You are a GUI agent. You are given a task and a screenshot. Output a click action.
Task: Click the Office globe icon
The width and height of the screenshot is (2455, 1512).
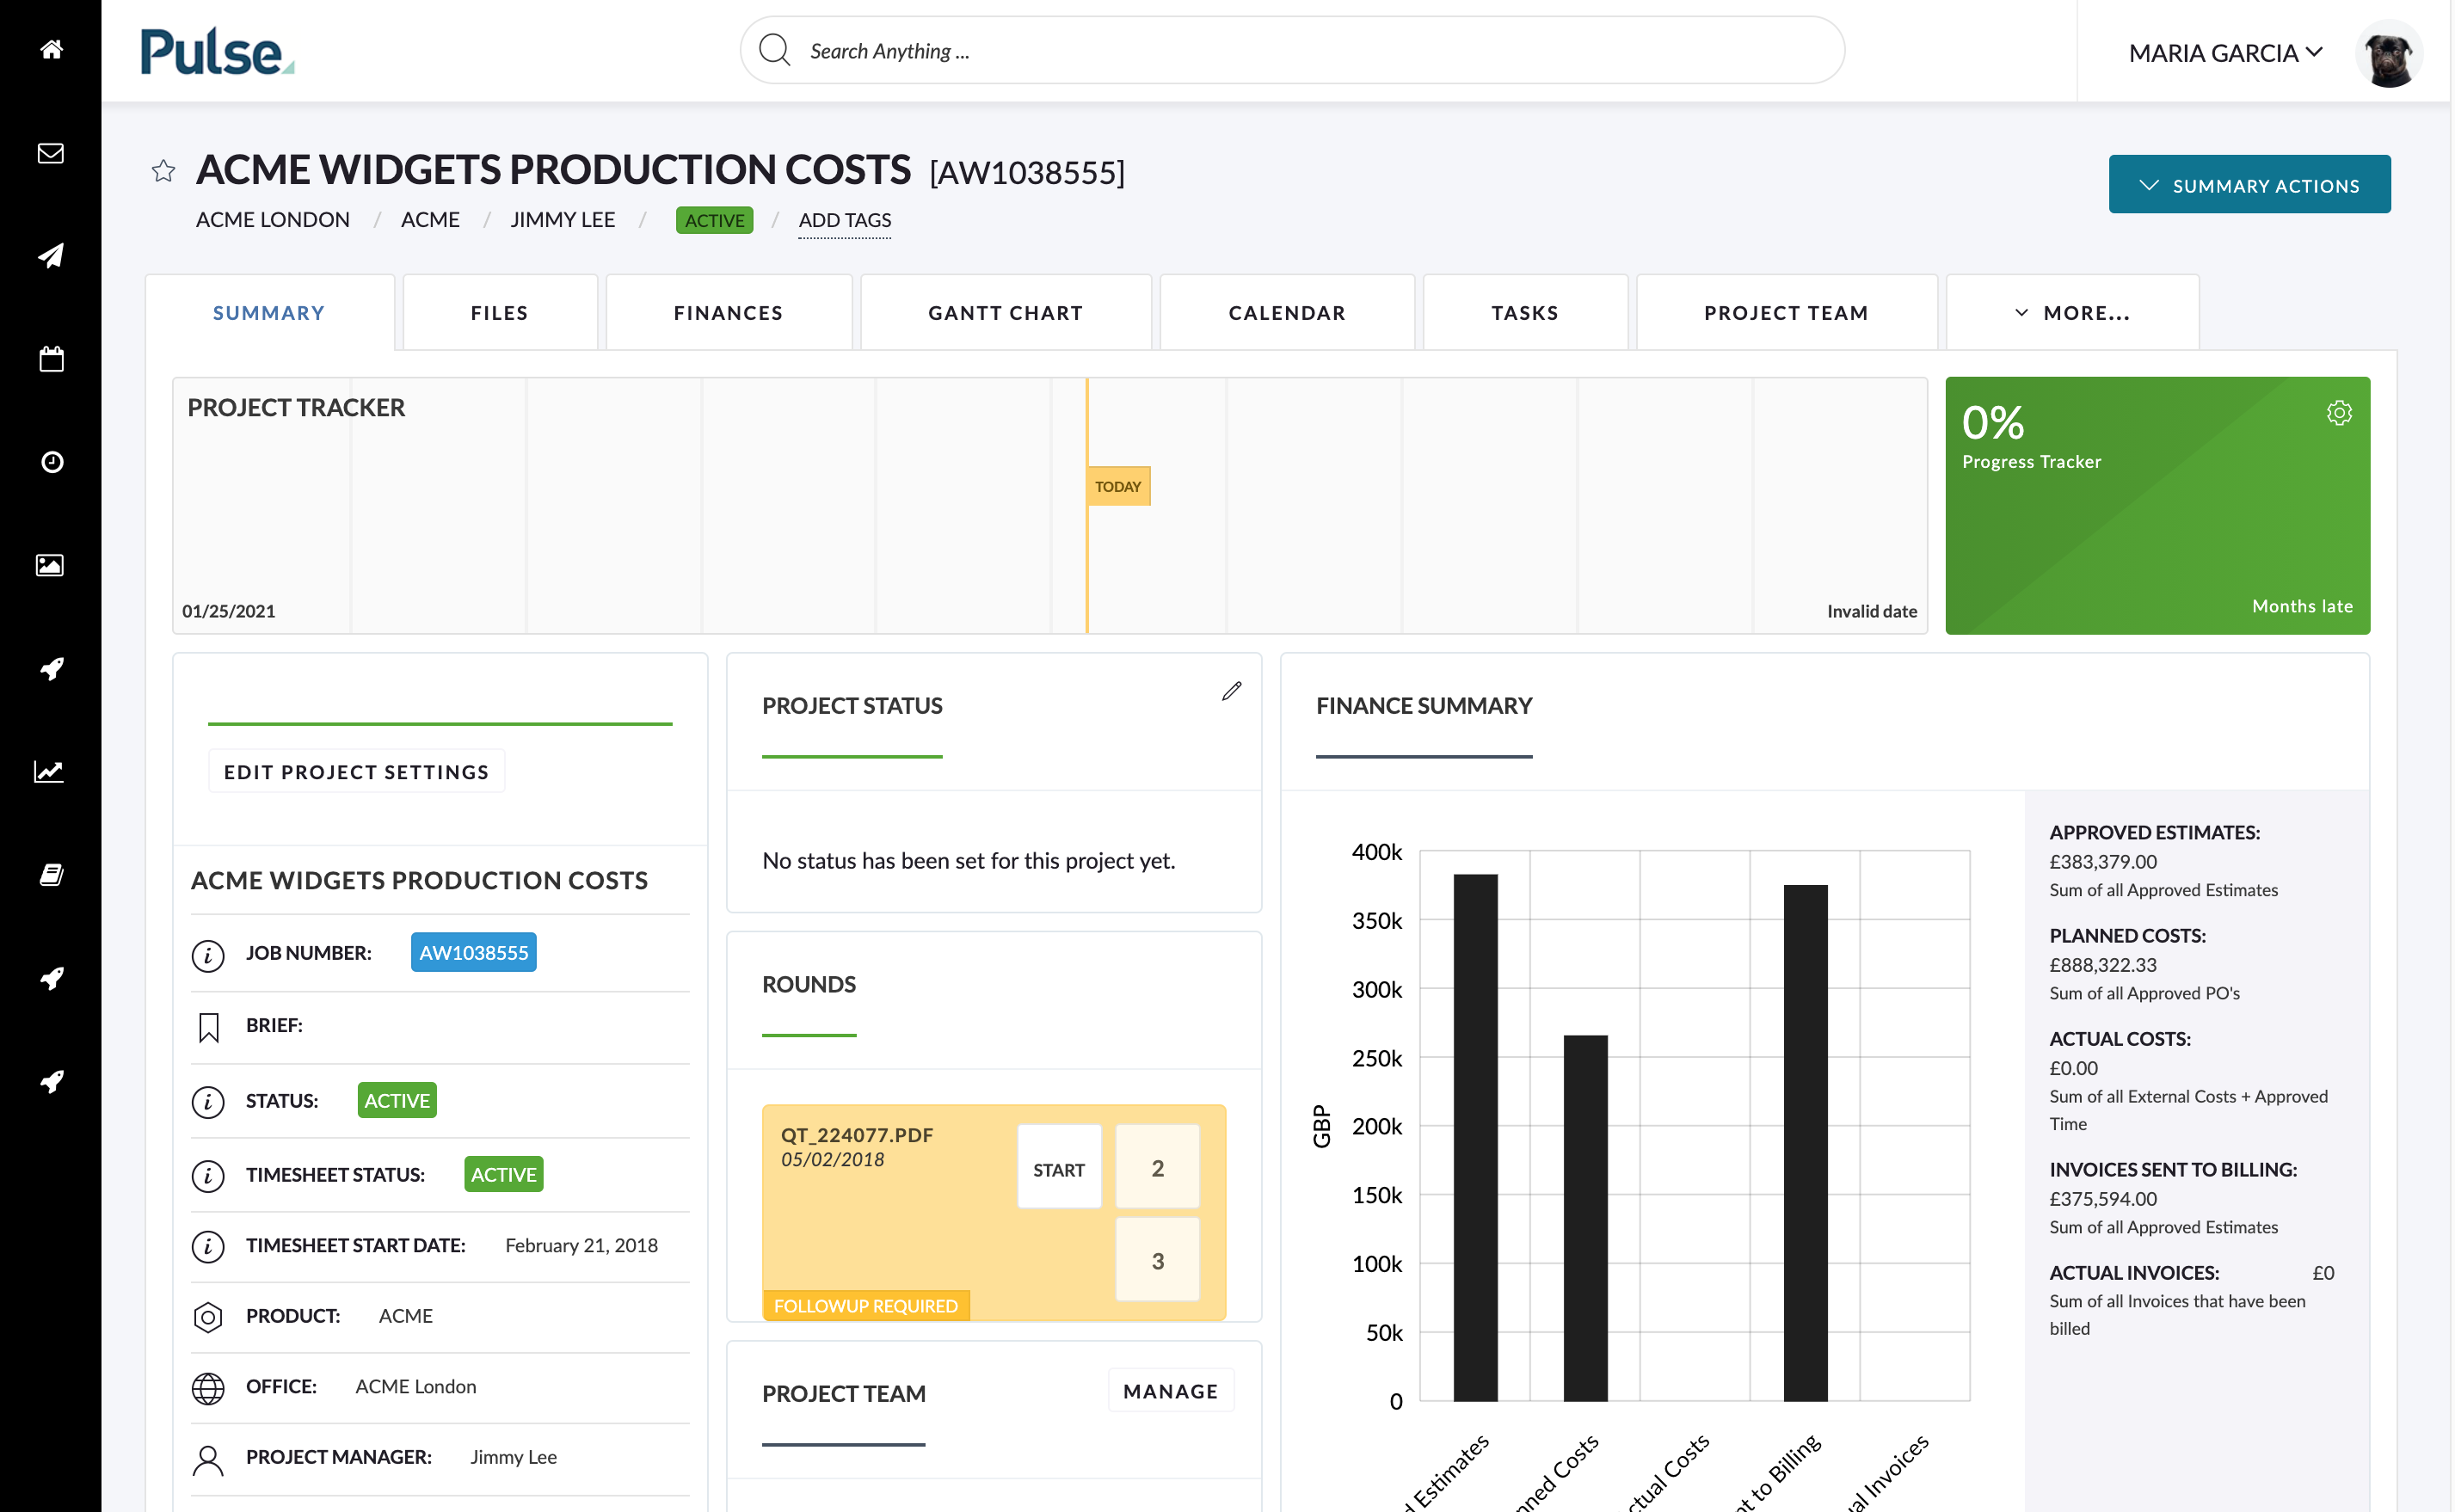[208, 1388]
